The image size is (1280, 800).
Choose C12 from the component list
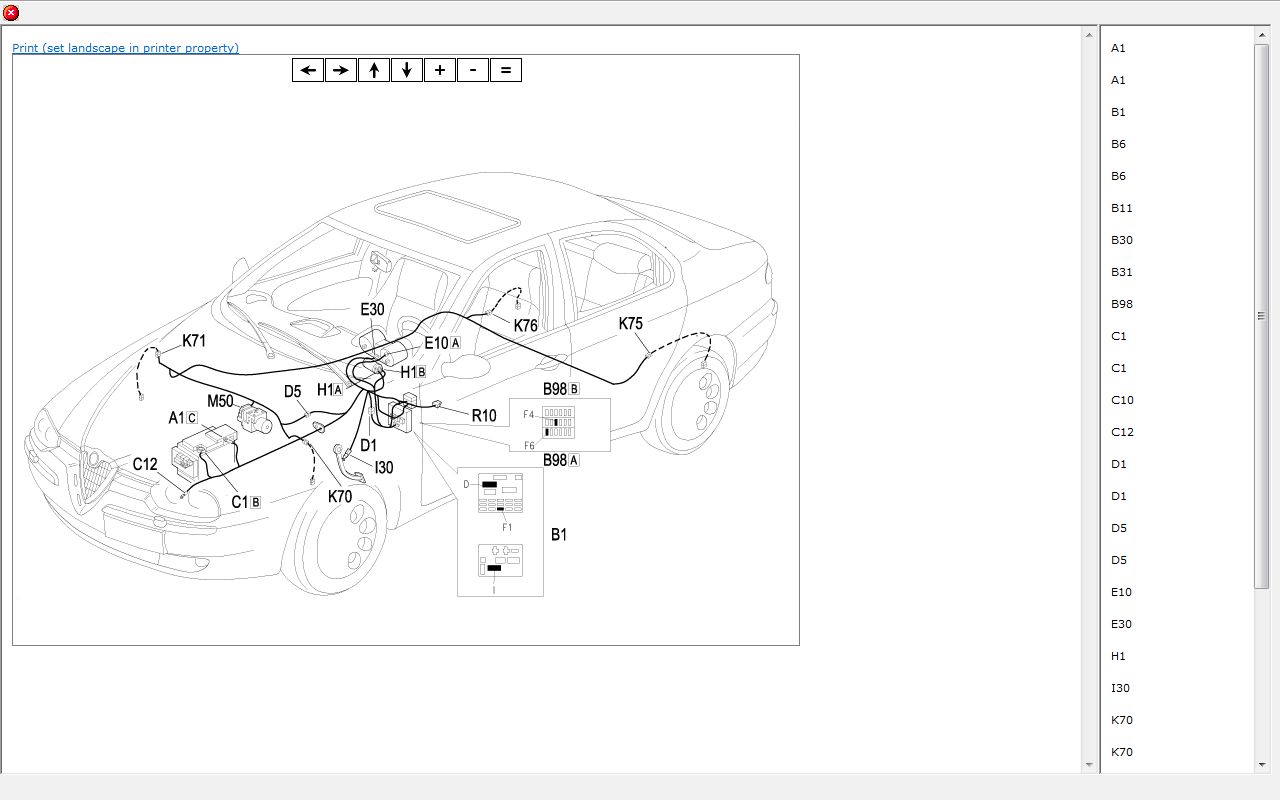1122,432
